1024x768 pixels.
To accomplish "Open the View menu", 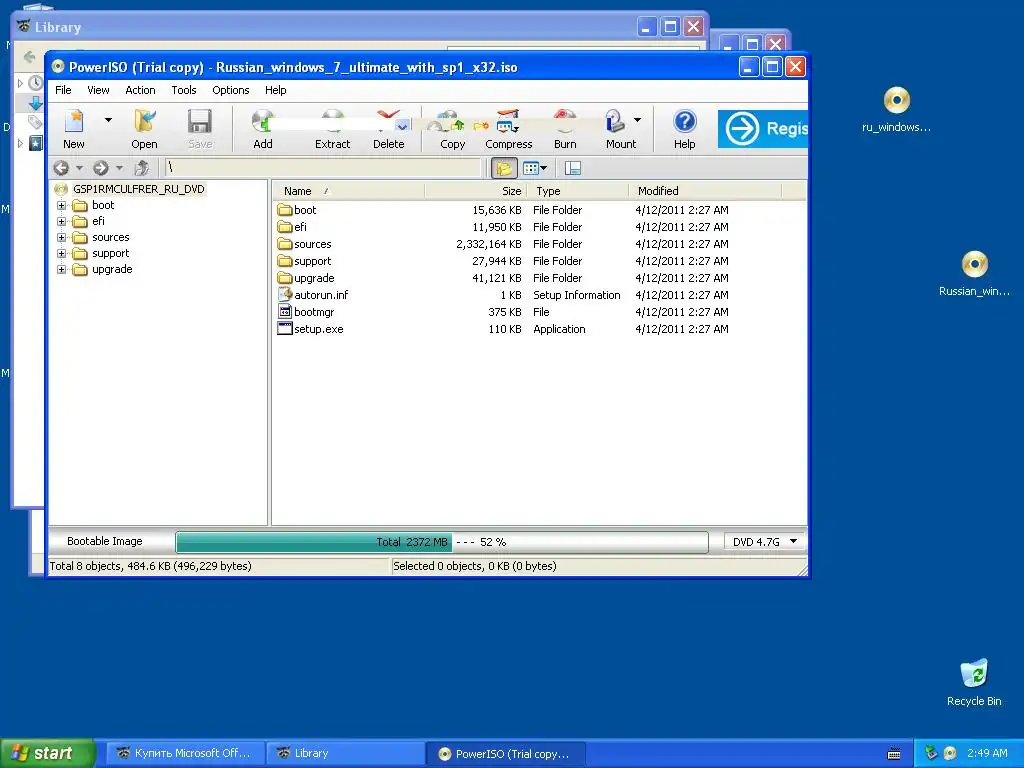I will 98,90.
